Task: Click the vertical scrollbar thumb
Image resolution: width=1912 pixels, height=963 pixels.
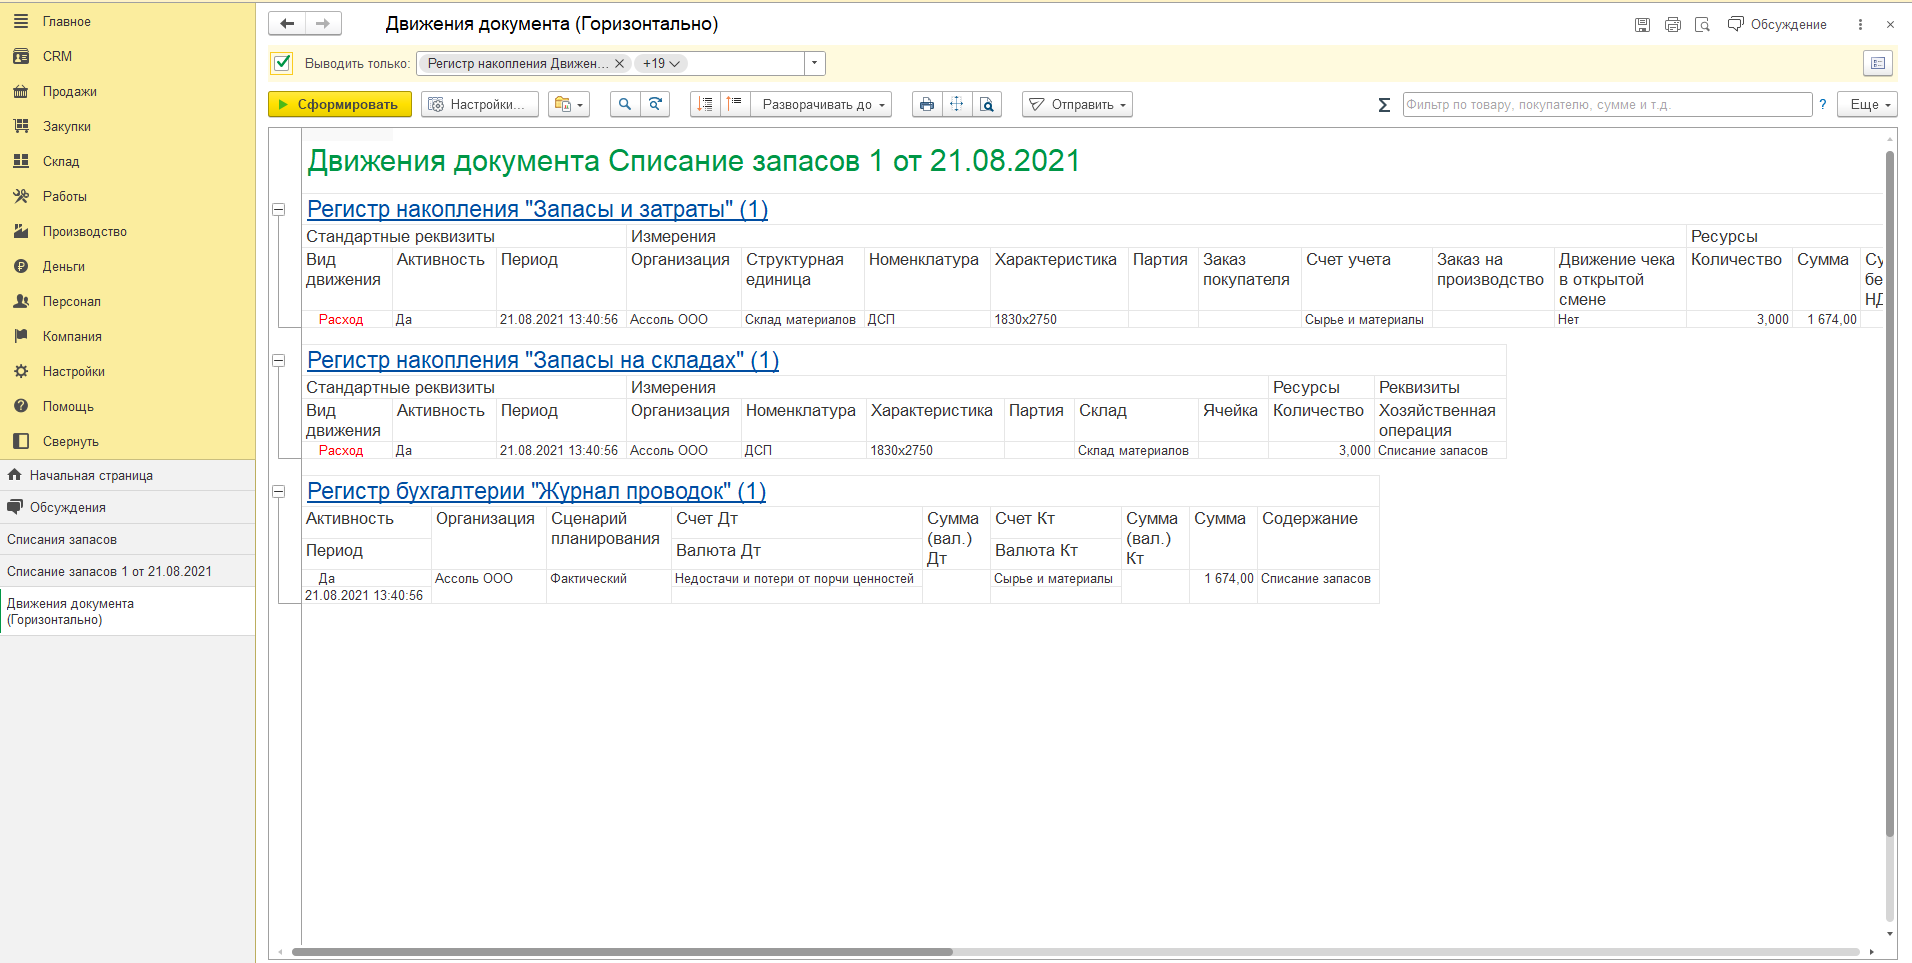Action: [1889, 495]
